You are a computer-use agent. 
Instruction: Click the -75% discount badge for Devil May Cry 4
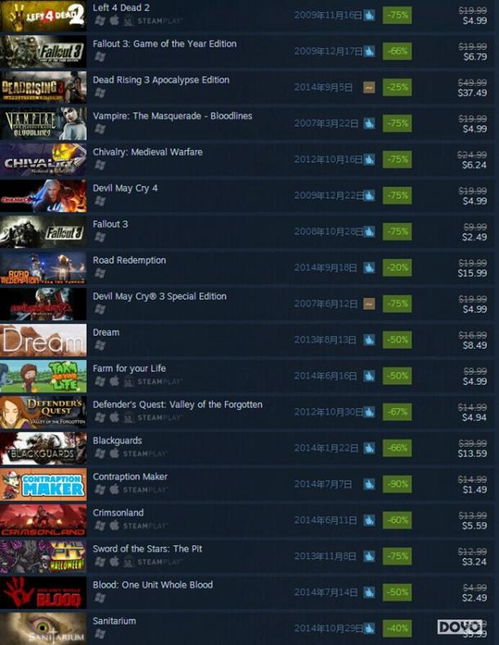point(397,195)
